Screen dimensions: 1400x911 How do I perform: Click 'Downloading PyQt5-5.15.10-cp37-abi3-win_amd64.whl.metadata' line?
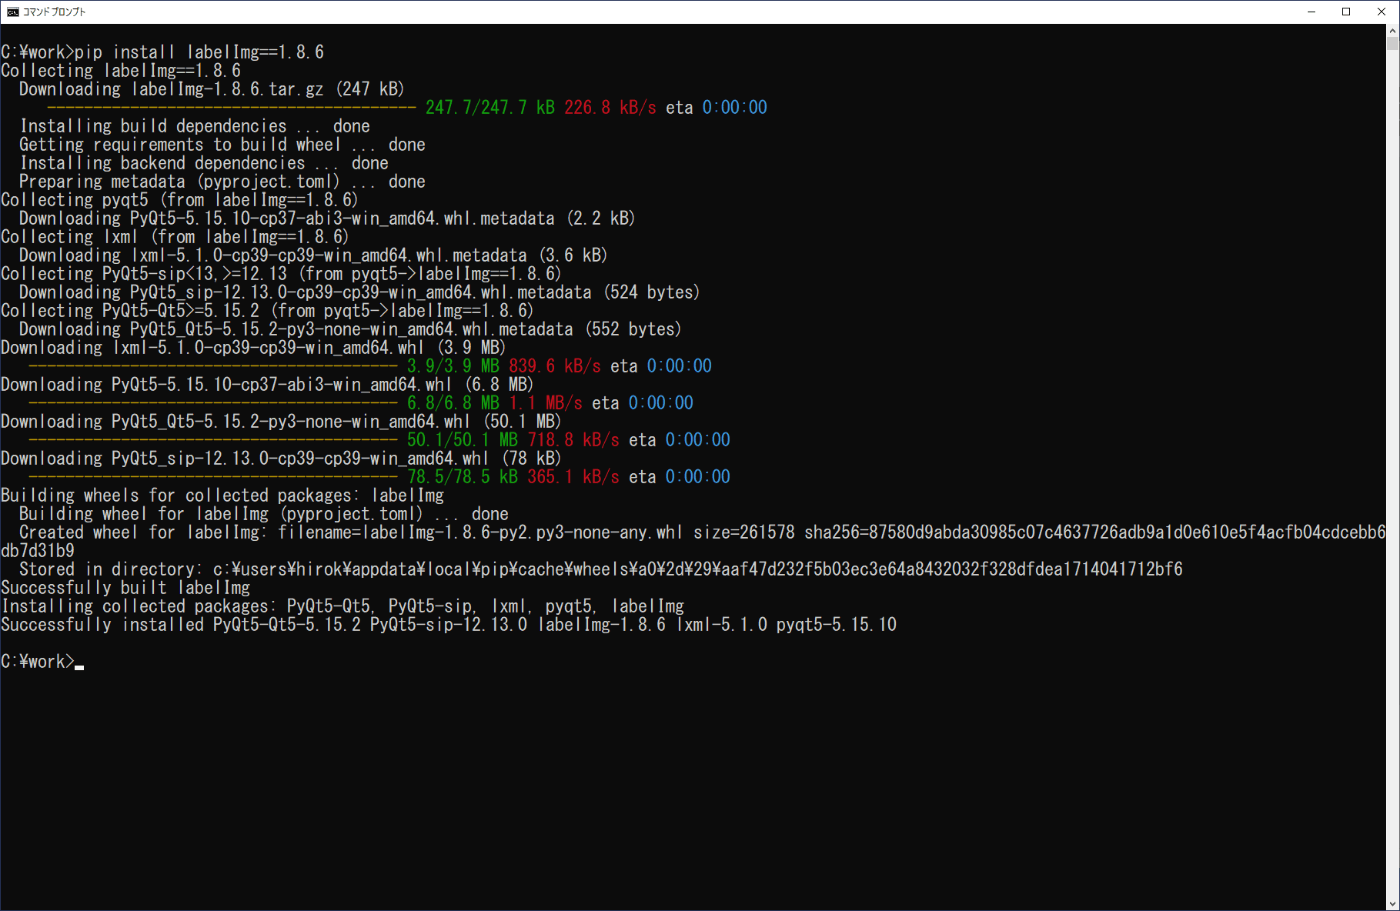(x=327, y=218)
